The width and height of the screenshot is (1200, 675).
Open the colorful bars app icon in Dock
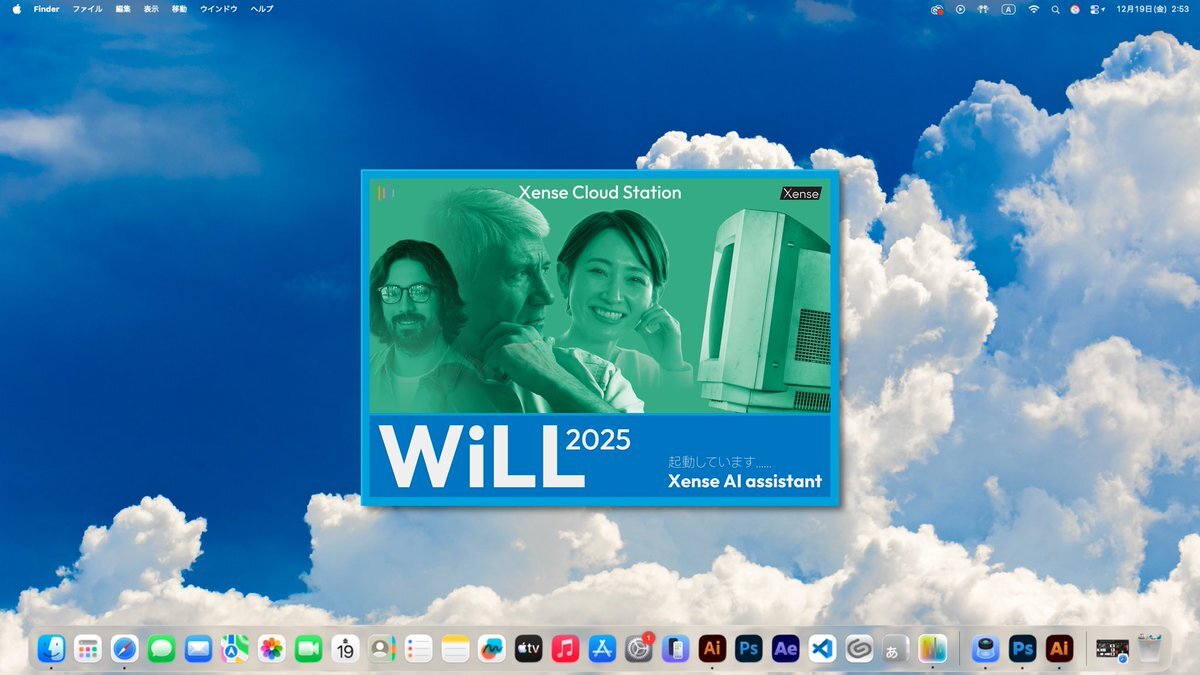click(932, 649)
